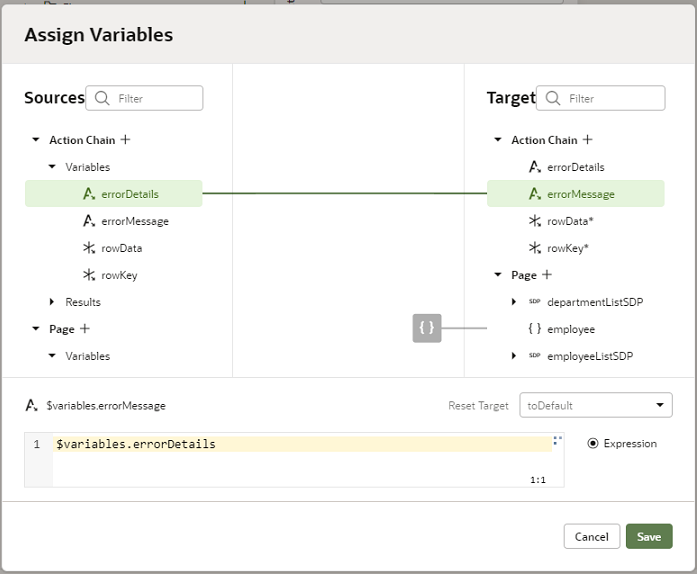The width and height of the screenshot is (697, 574).
Task: Collapse the Sources Action Chain node
Action: click(36, 140)
